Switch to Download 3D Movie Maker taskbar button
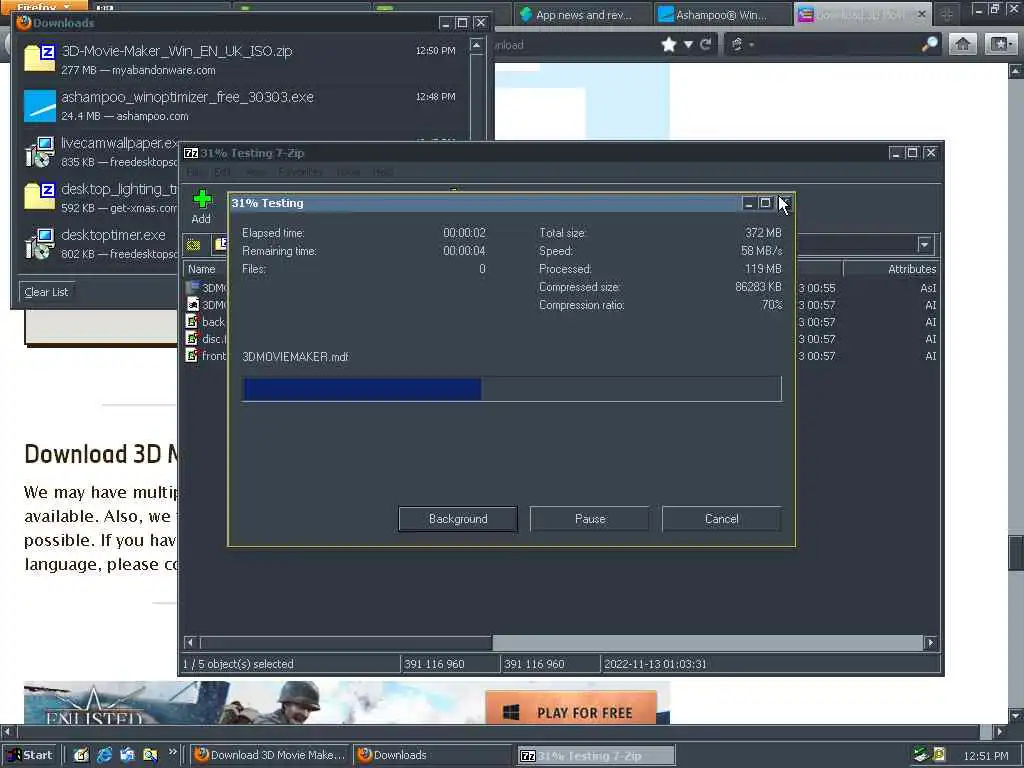Viewport: 1024px width, 768px height. [270, 755]
